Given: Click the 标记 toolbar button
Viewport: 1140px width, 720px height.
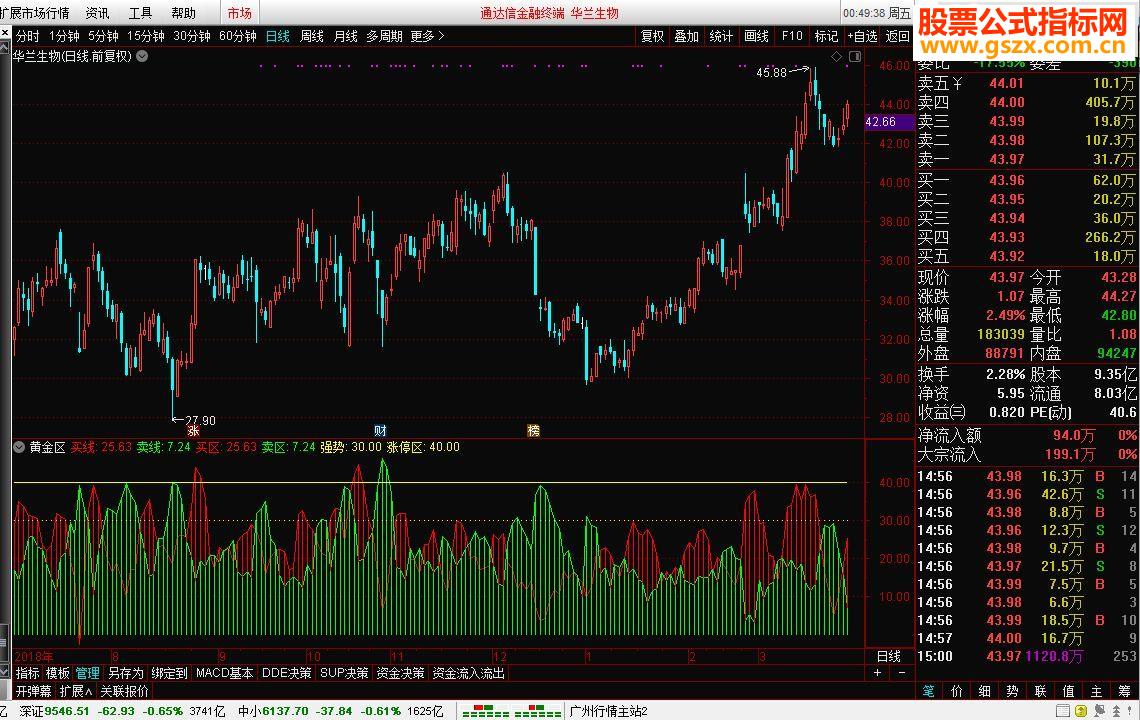Looking at the screenshot, I should point(826,36).
